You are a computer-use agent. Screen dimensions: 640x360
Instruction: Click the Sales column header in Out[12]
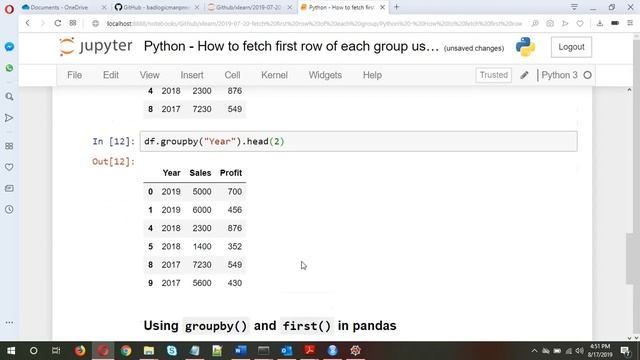pos(200,173)
